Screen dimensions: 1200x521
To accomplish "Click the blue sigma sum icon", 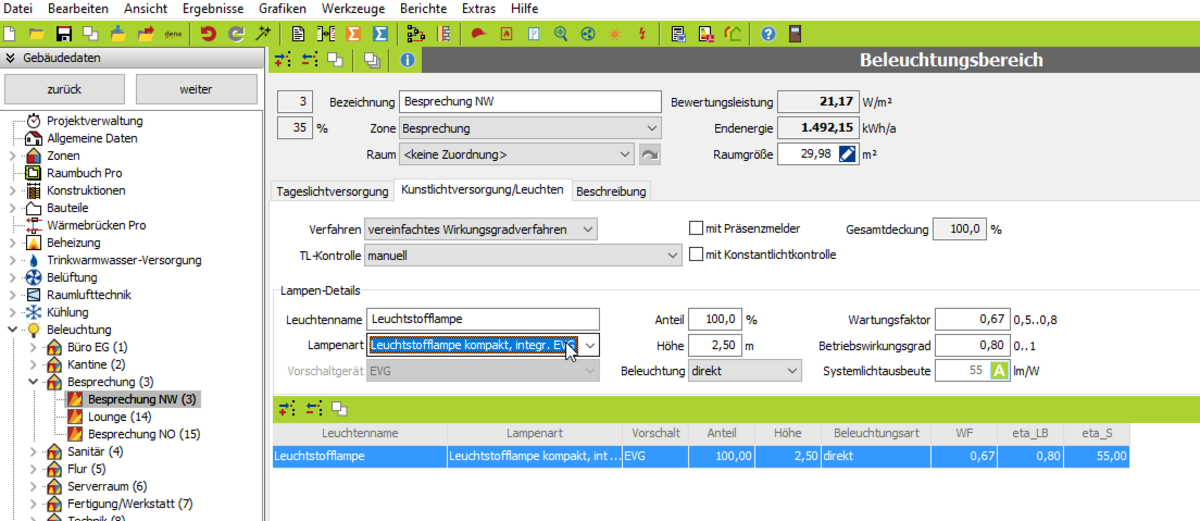I will (x=380, y=33).
